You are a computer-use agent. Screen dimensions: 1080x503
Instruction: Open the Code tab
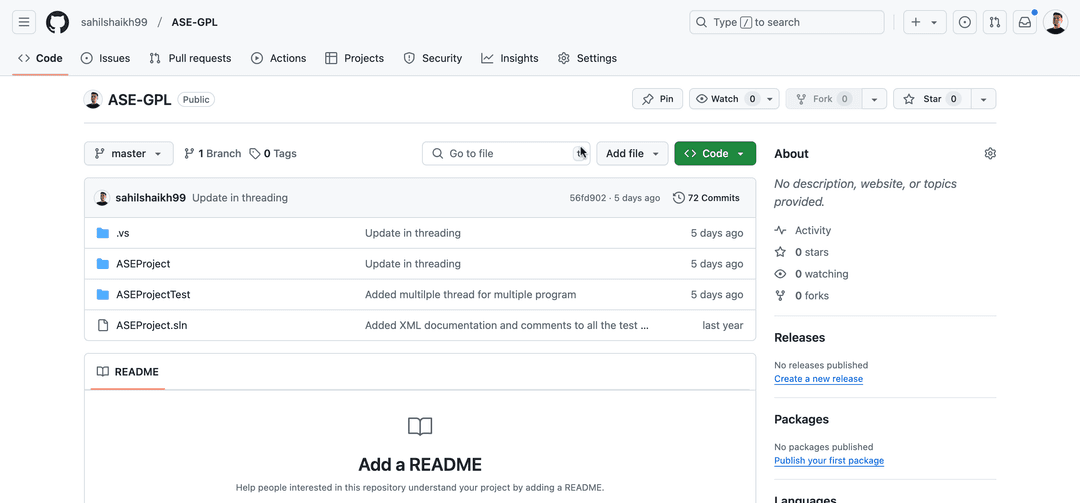click(x=40, y=59)
